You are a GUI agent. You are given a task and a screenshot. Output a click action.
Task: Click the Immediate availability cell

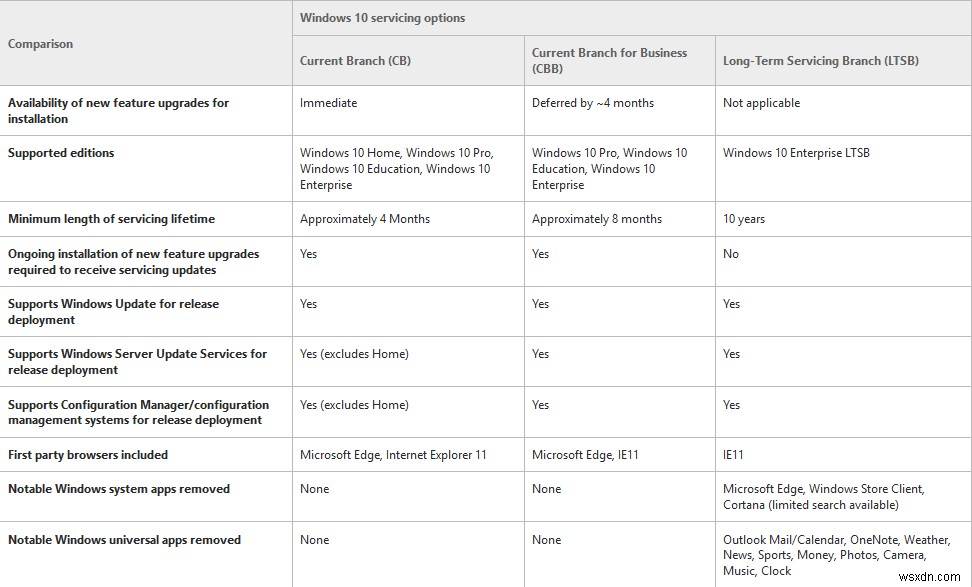(x=328, y=103)
